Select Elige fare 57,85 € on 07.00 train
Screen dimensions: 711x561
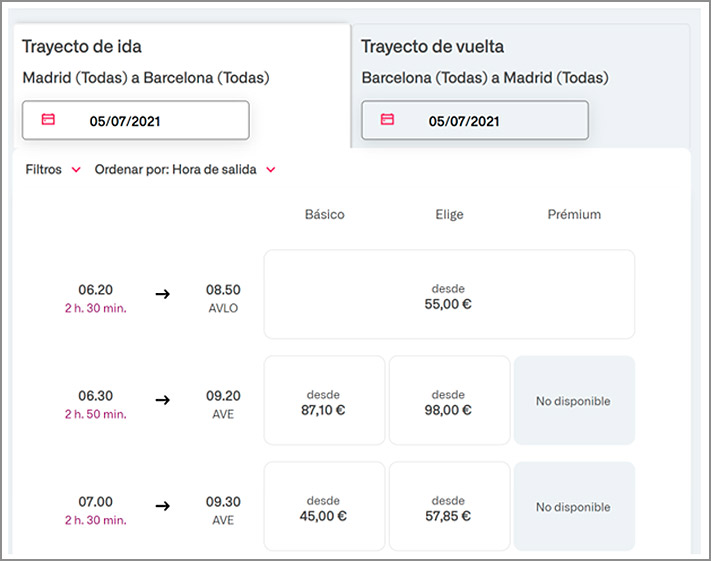(448, 507)
